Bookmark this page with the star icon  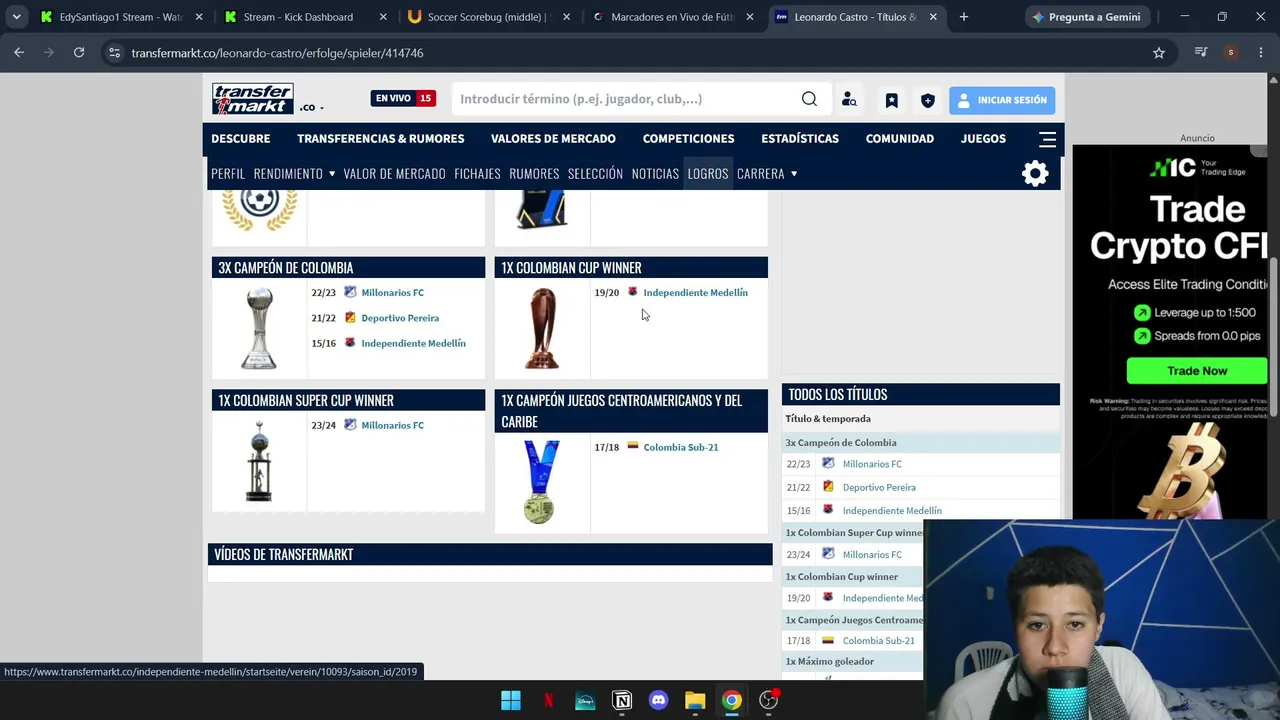pos(1159,53)
